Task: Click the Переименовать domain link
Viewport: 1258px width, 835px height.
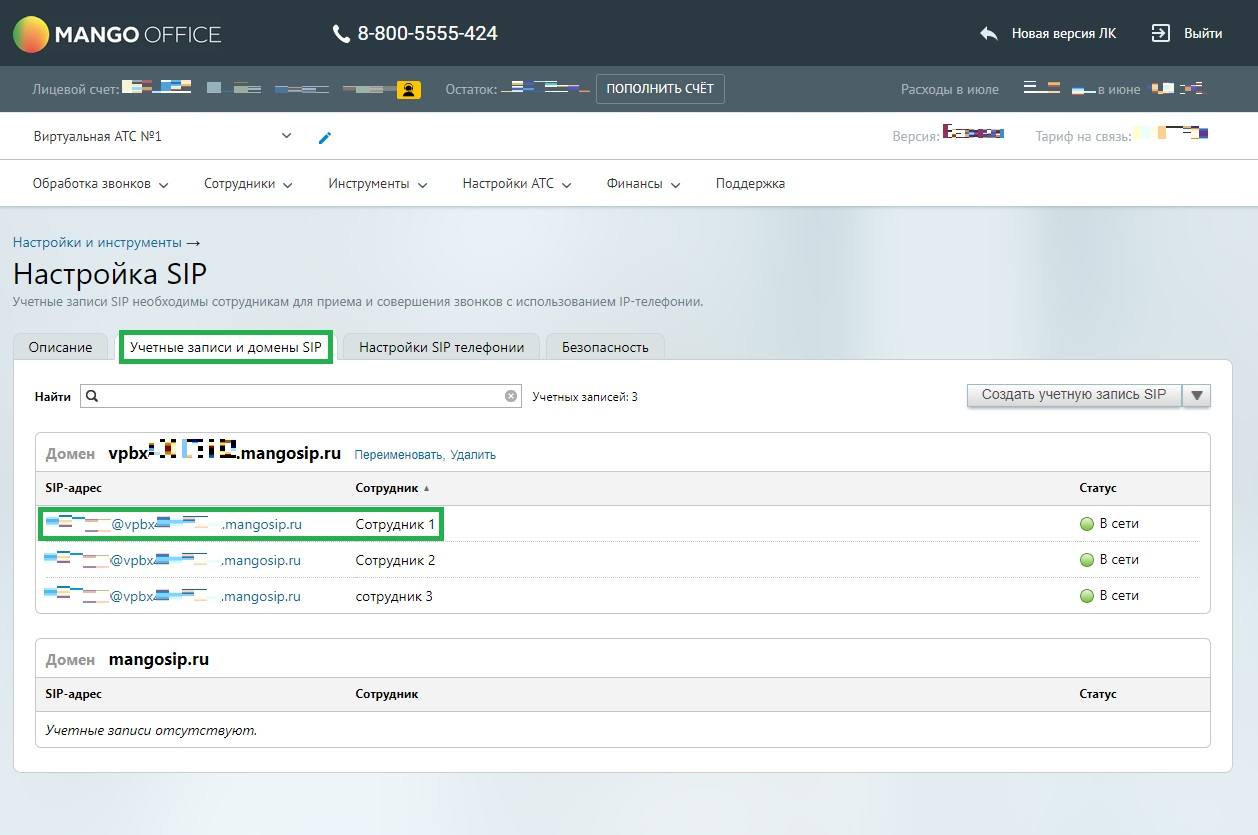Action: pos(399,455)
